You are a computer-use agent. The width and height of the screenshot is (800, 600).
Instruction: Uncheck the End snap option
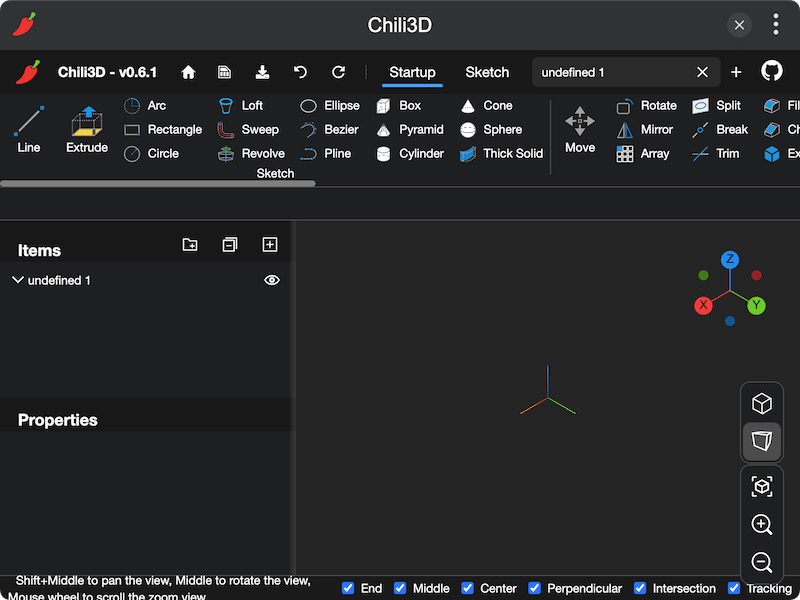tap(348, 588)
